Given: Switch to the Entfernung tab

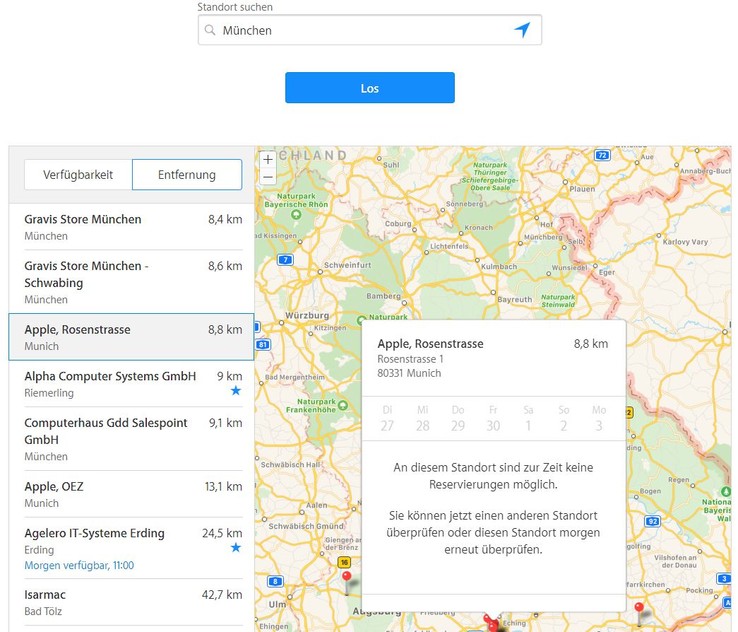Looking at the screenshot, I should pyautogui.click(x=187, y=175).
